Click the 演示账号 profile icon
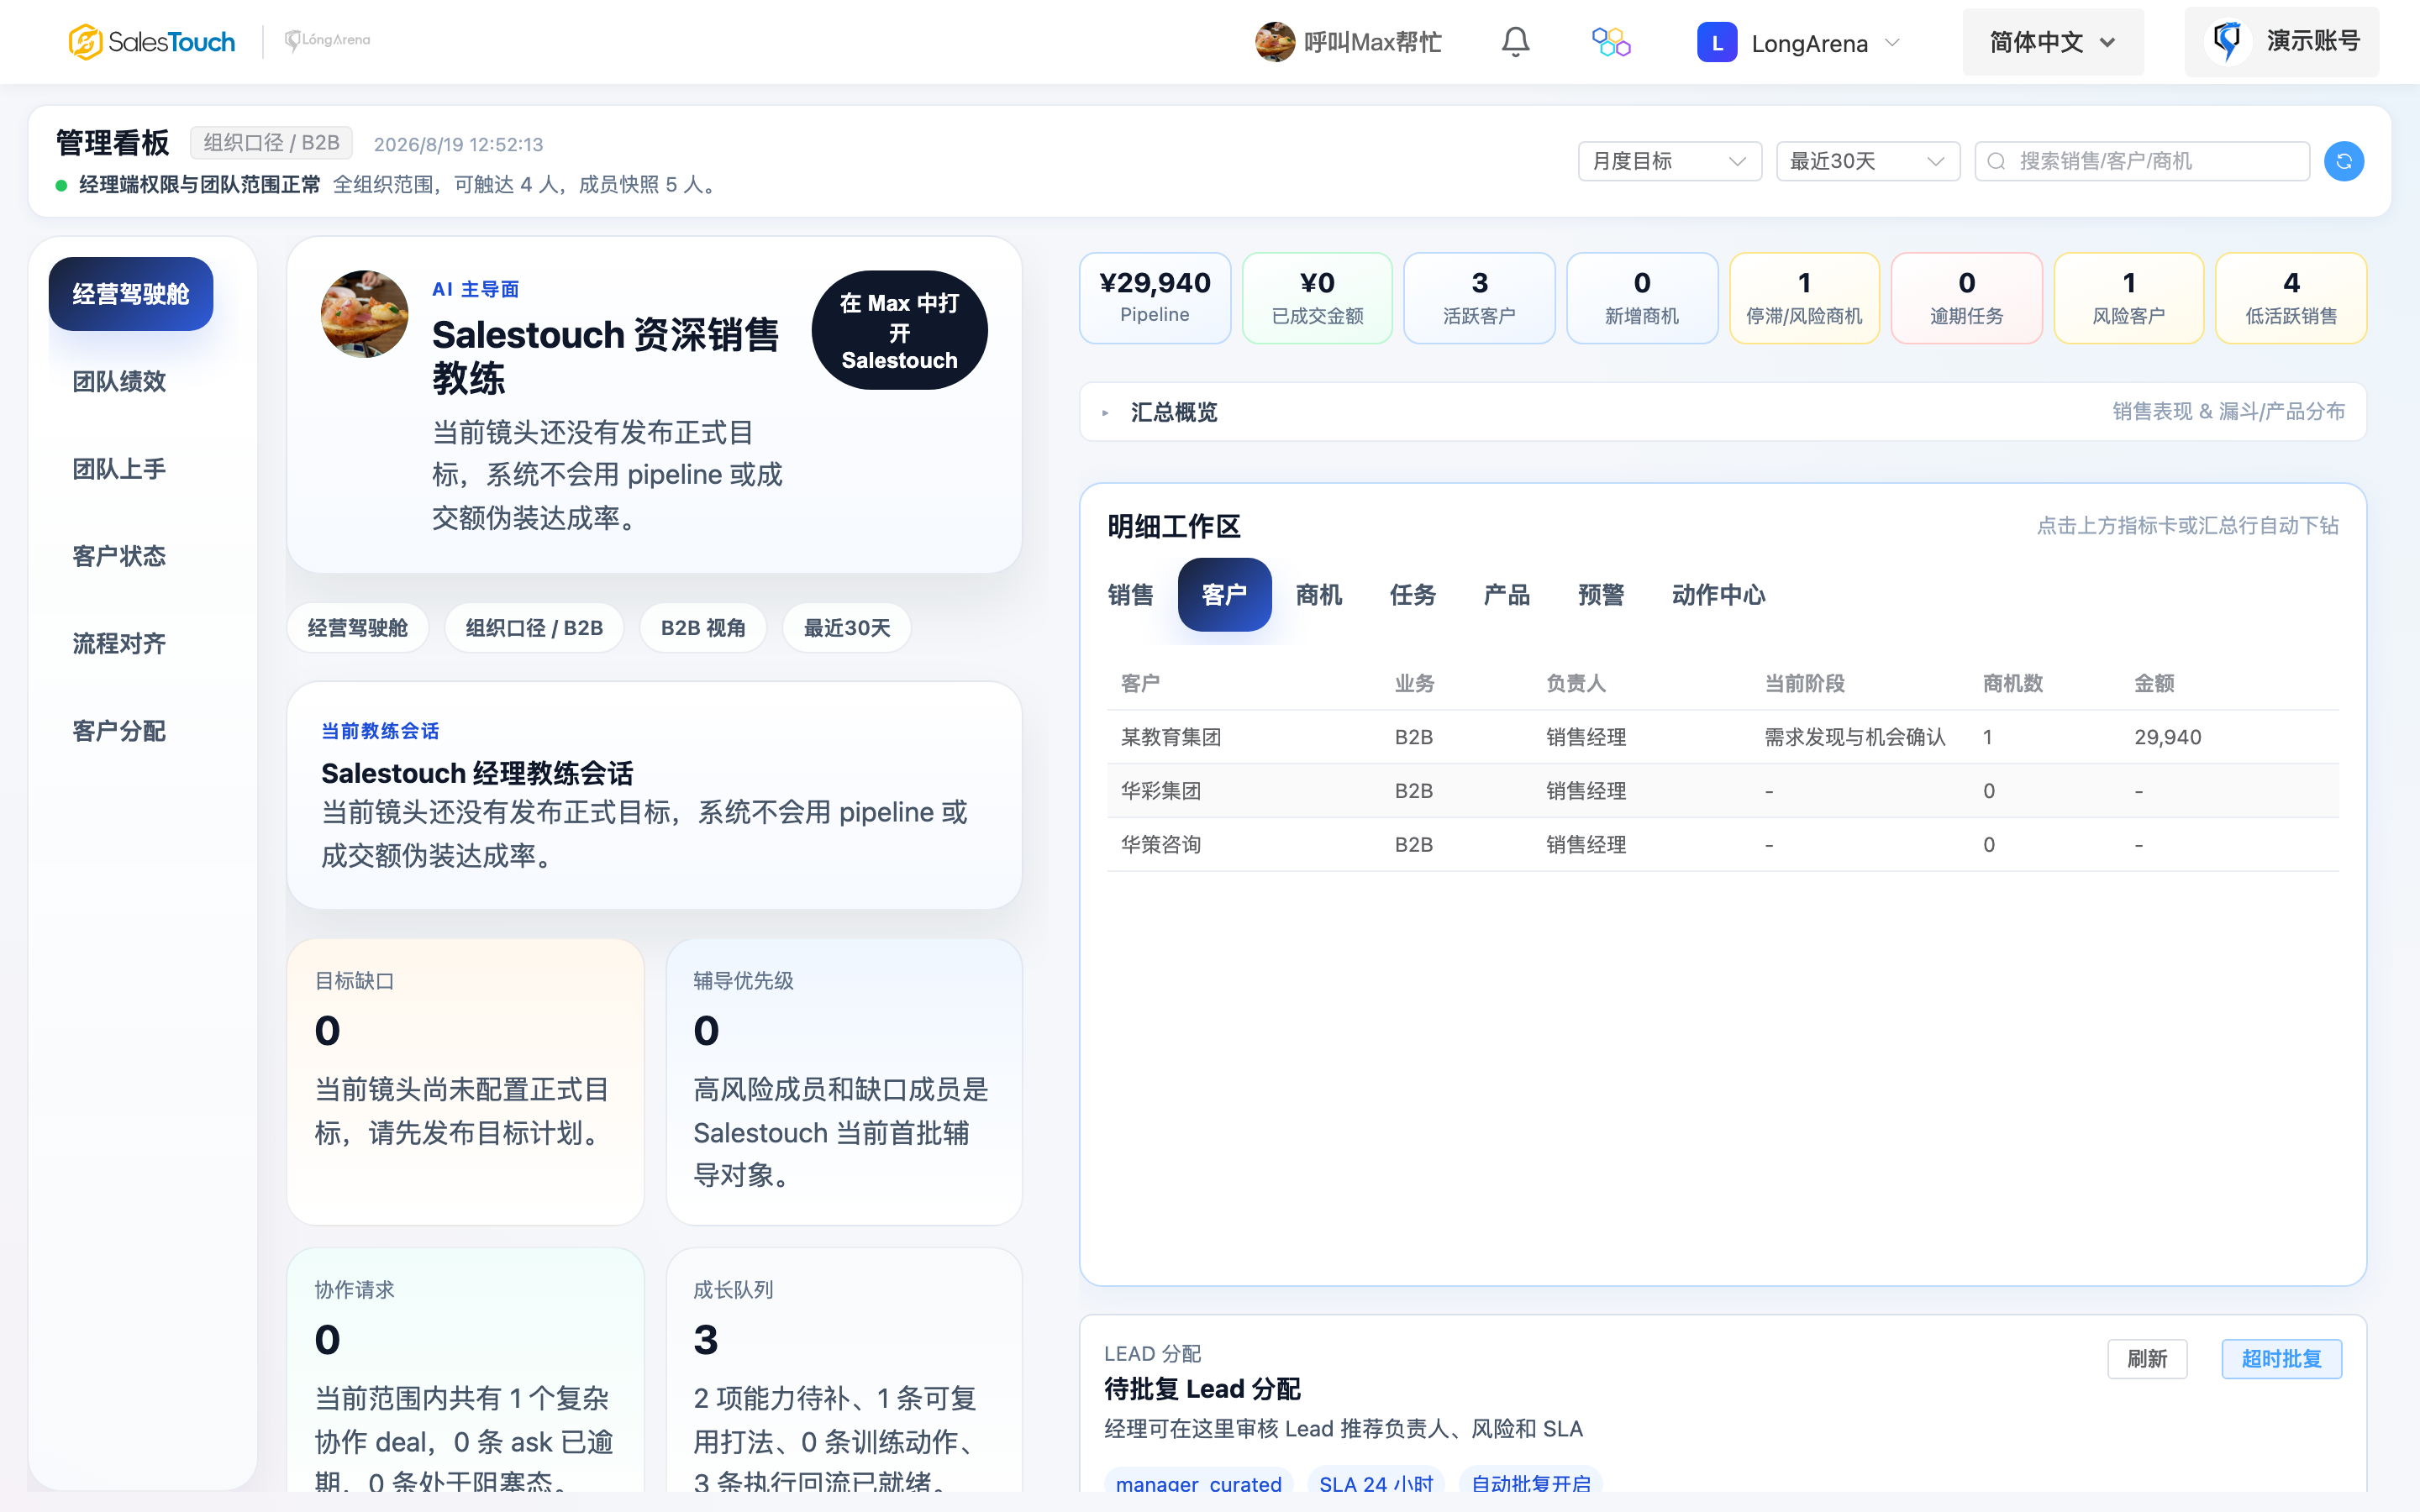The image size is (2420, 1512). coord(2227,42)
